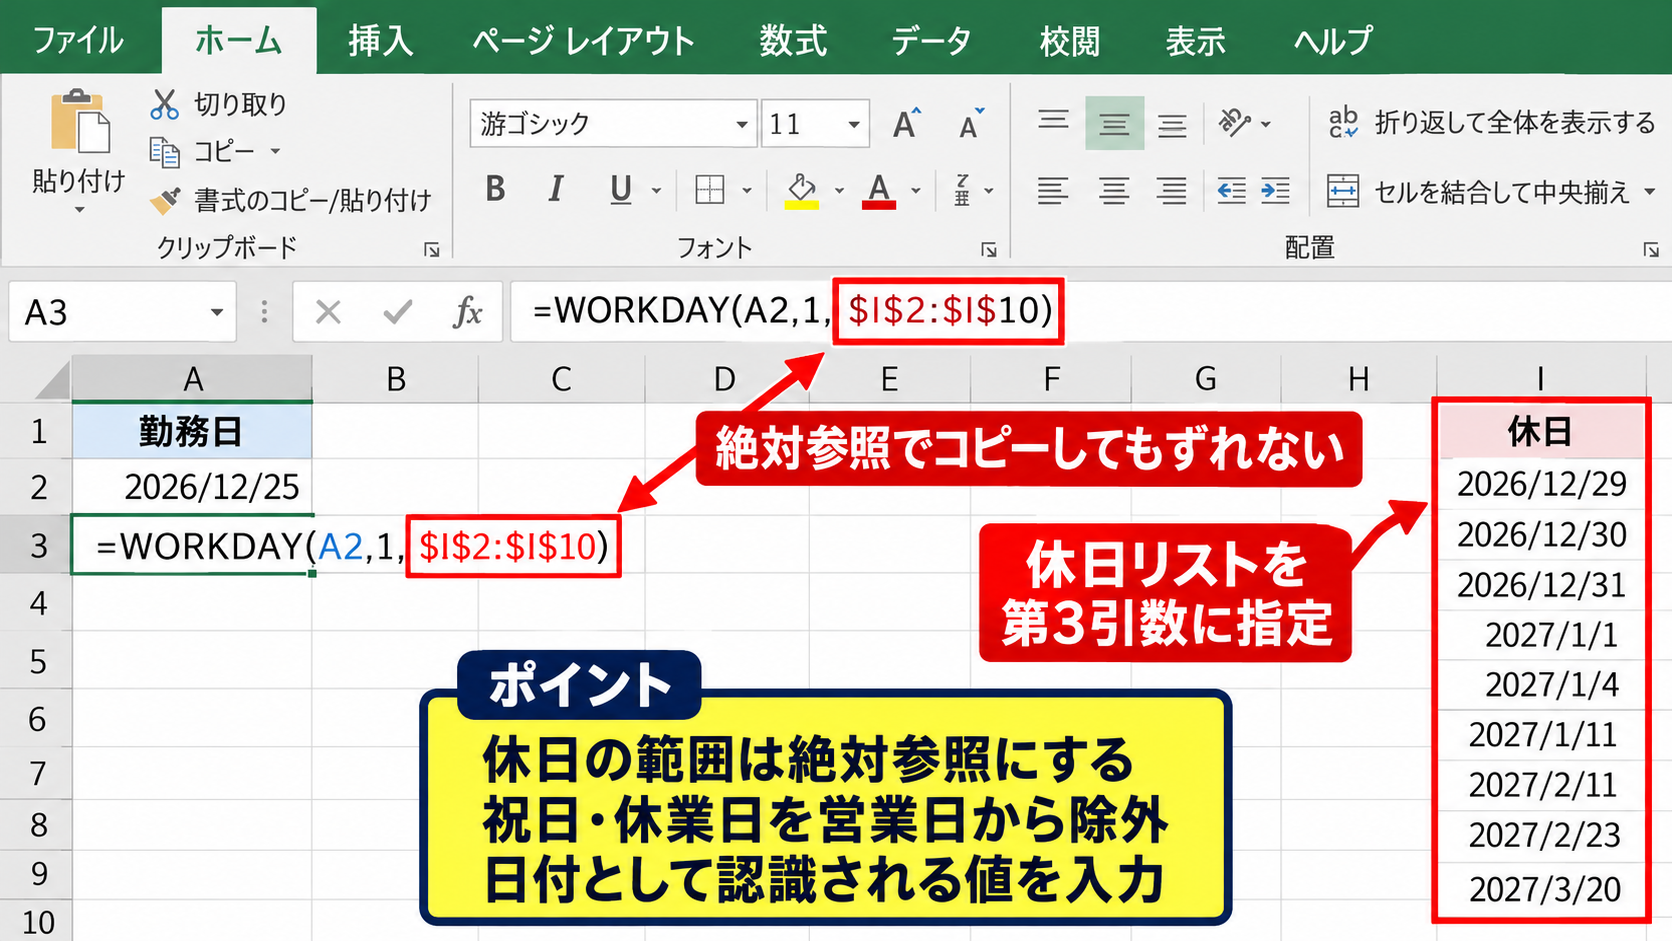Click the formula bar input field

coord(1090,312)
